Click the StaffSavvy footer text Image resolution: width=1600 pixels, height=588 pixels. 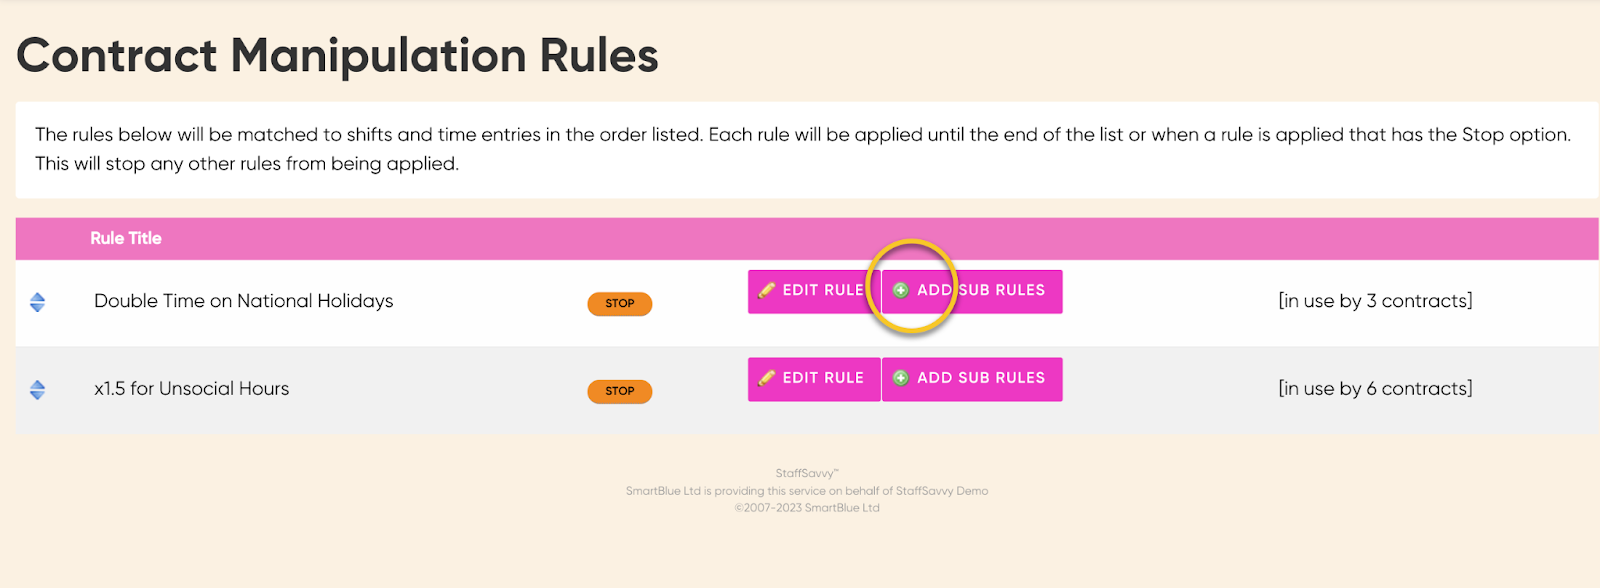point(806,473)
